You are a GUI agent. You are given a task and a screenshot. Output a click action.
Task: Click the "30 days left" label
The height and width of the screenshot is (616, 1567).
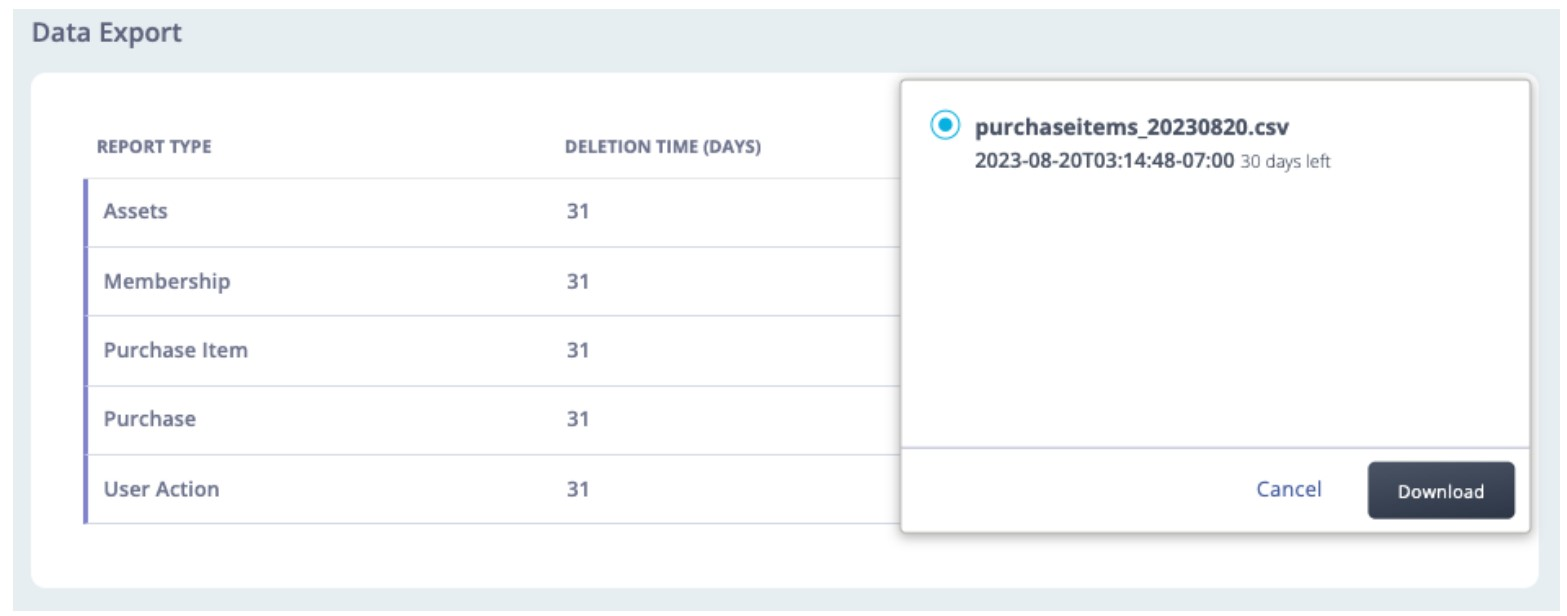(1285, 161)
